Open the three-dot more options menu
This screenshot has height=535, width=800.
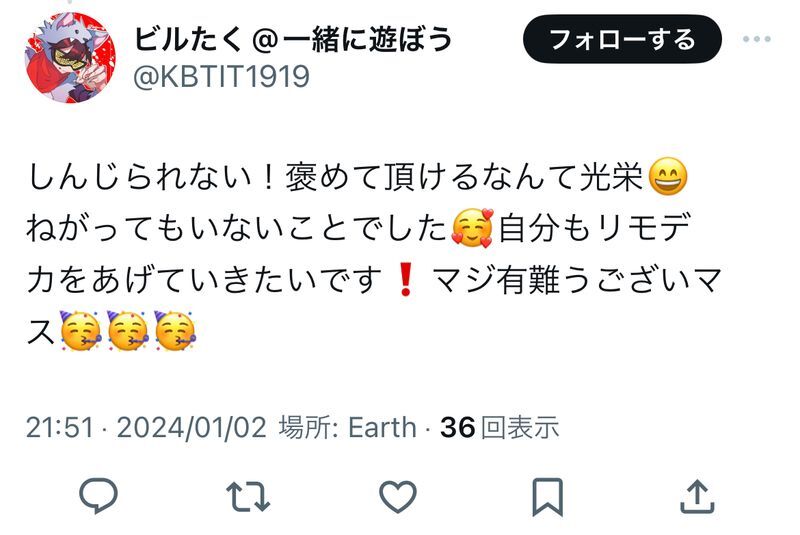pos(757,39)
